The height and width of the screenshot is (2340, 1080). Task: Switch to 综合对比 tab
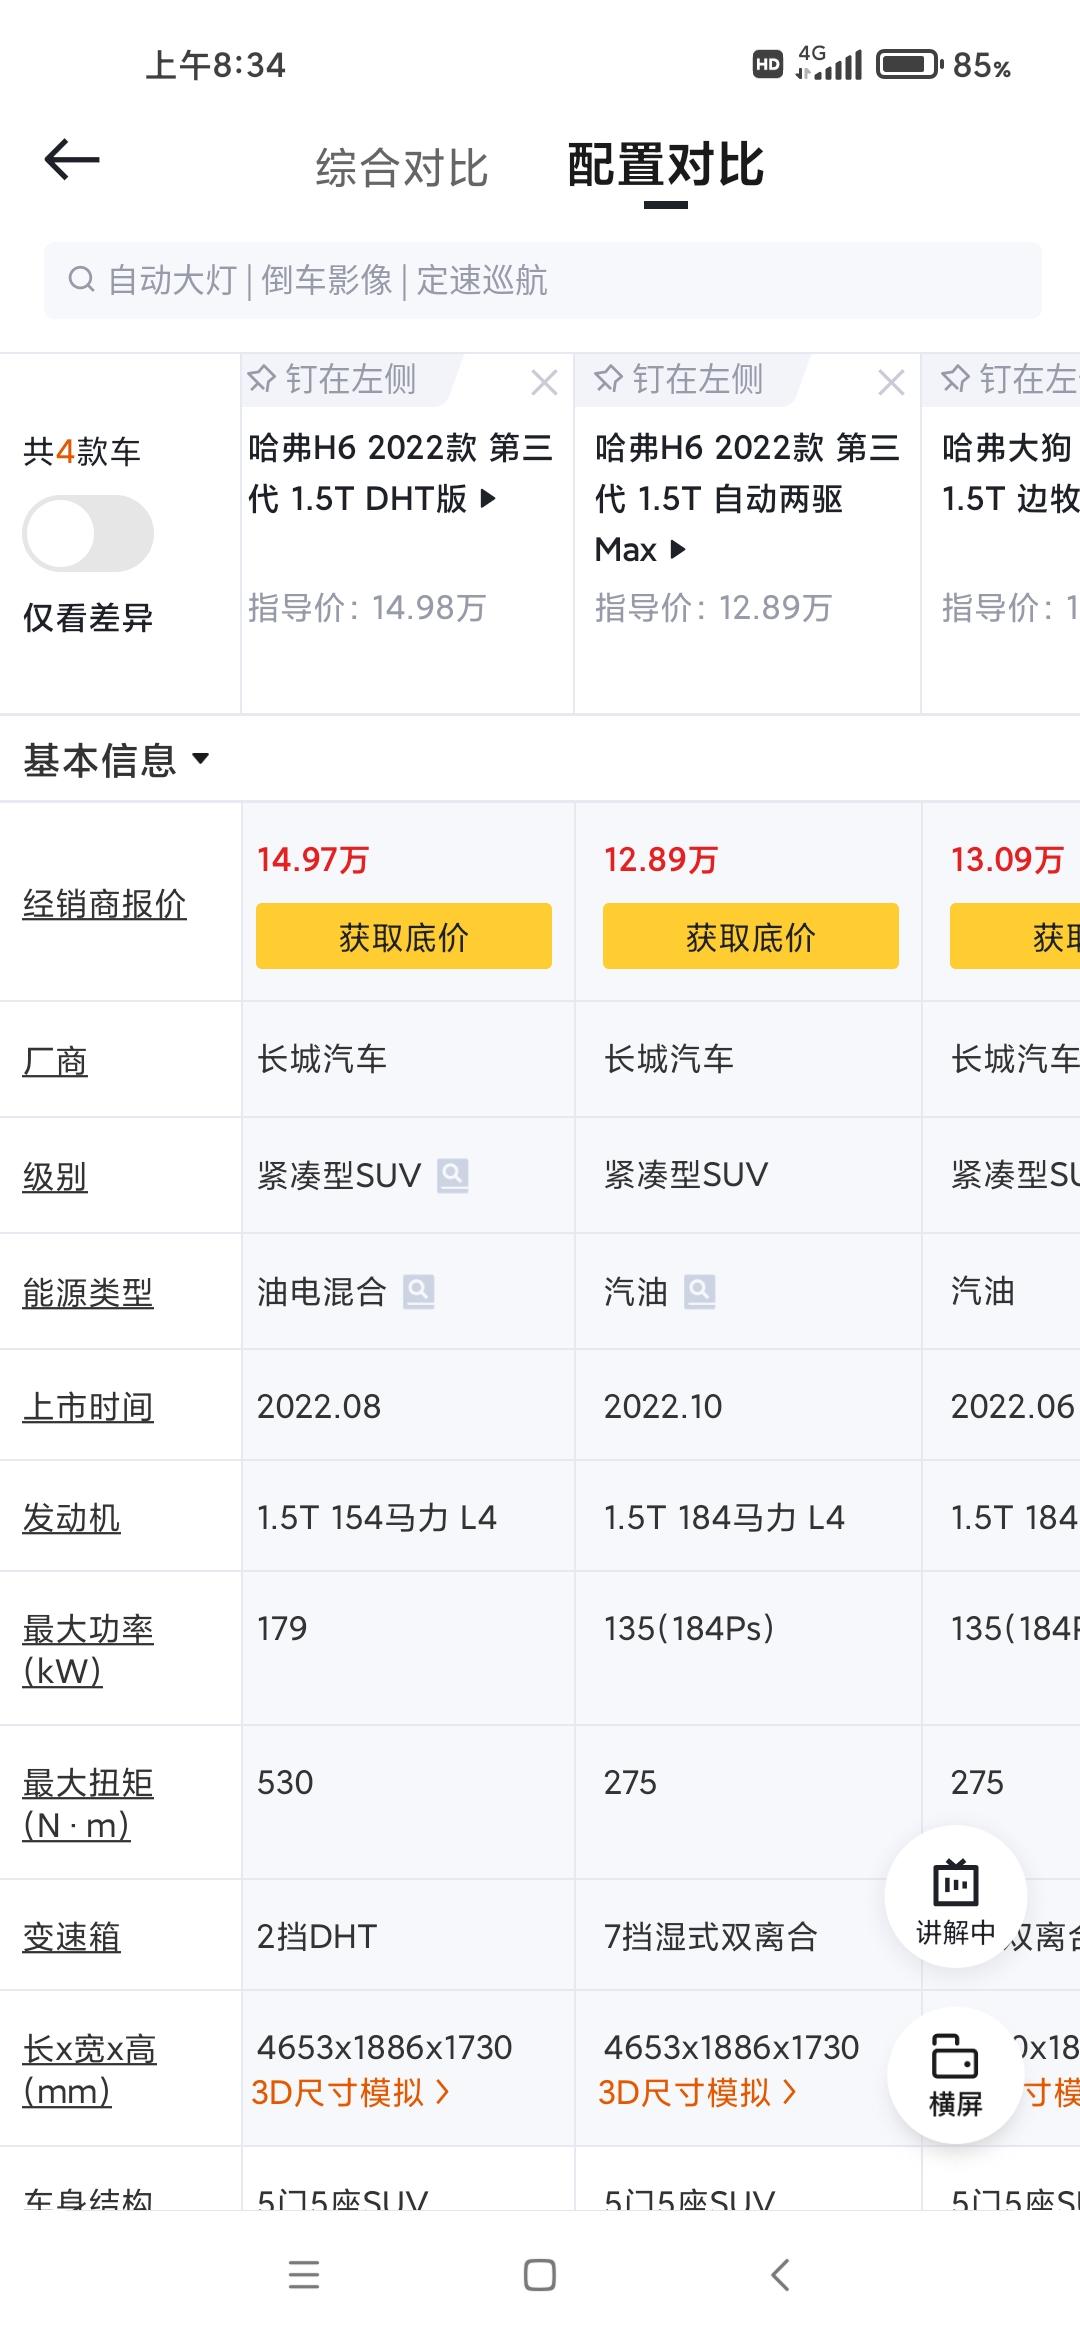402,167
